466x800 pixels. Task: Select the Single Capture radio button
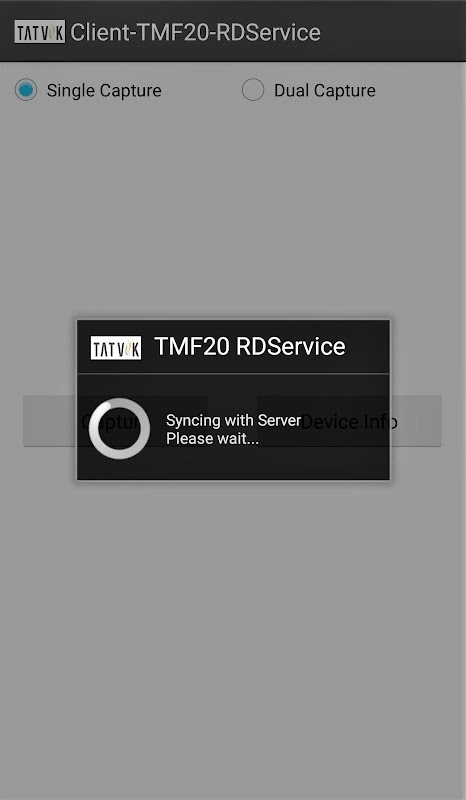[26, 90]
